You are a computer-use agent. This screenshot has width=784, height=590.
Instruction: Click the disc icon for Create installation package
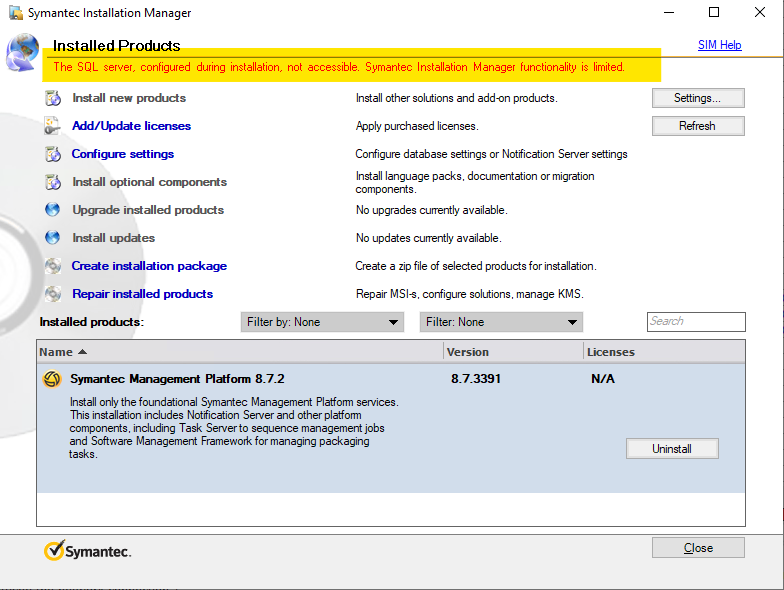click(x=53, y=266)
